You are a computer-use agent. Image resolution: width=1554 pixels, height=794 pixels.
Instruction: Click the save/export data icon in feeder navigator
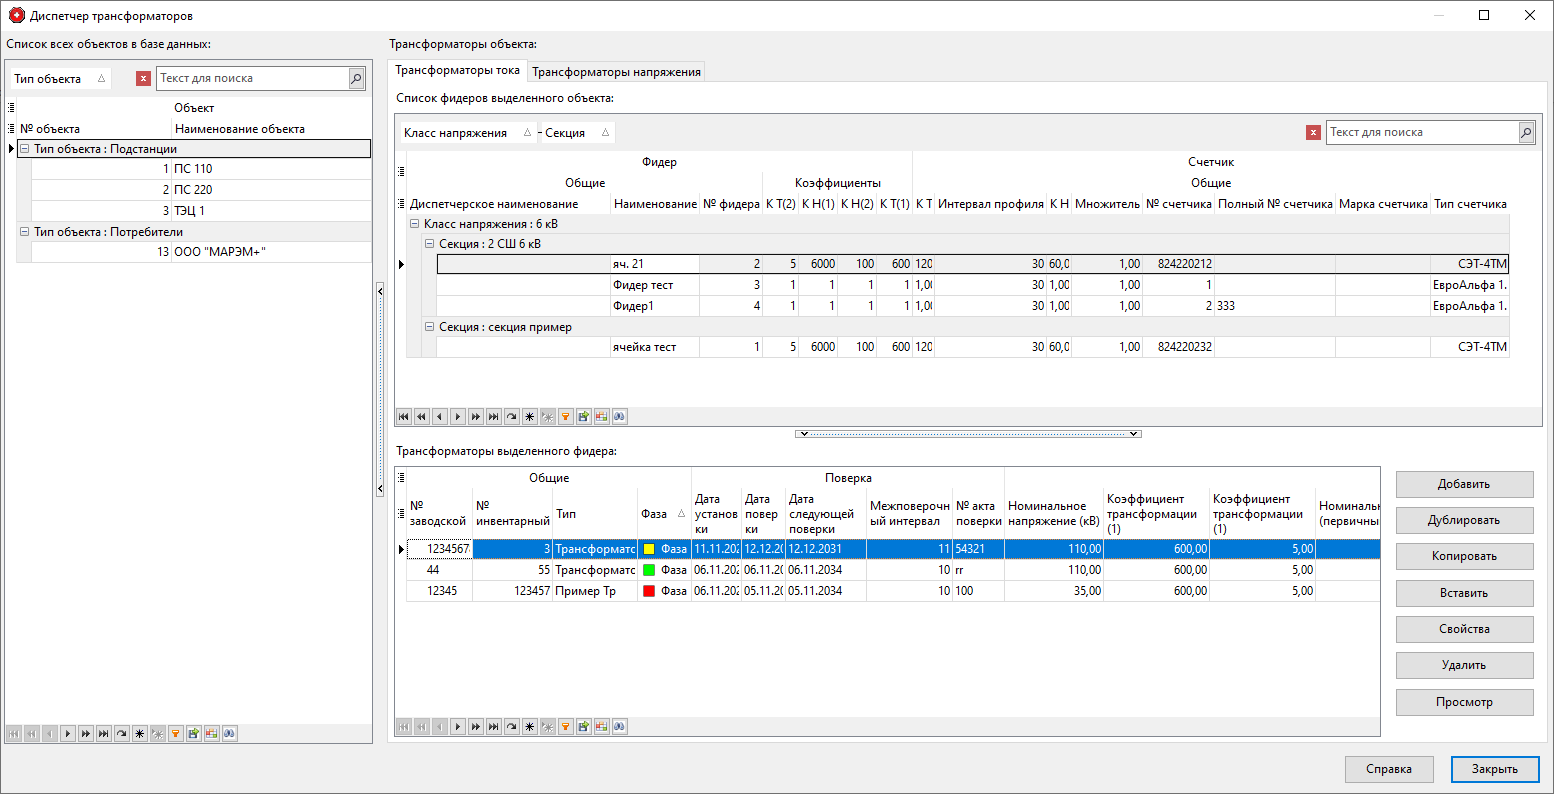585,416
